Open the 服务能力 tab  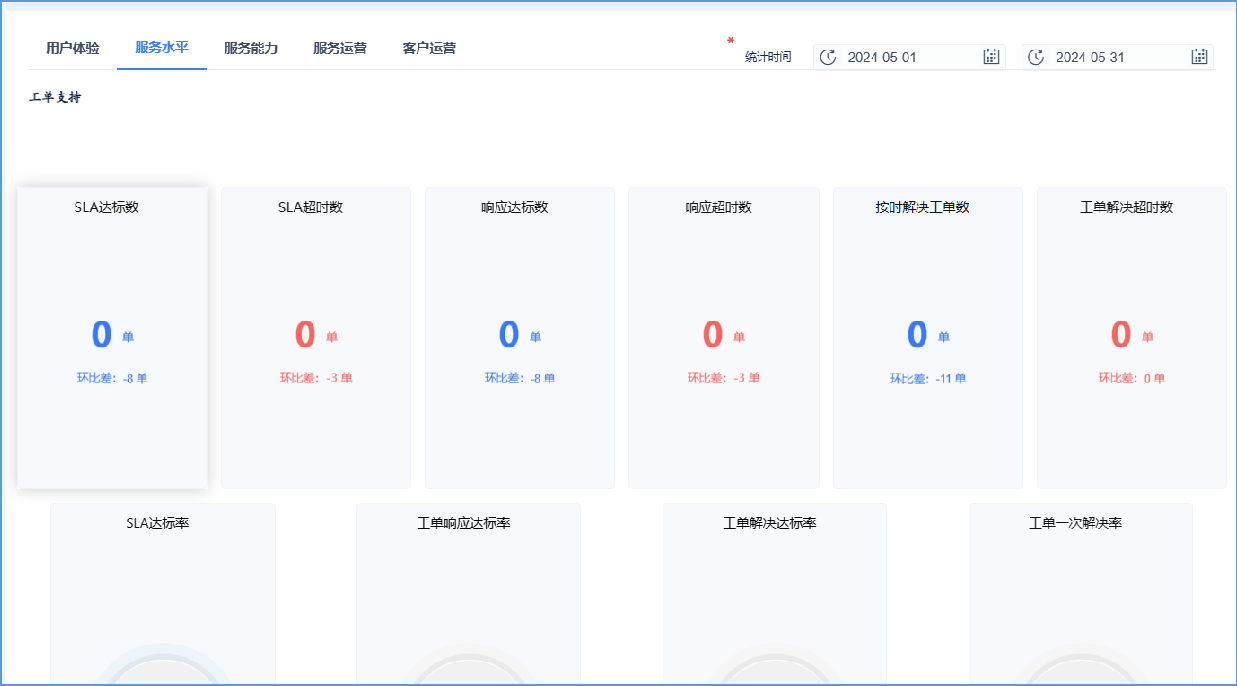point(251,48)
